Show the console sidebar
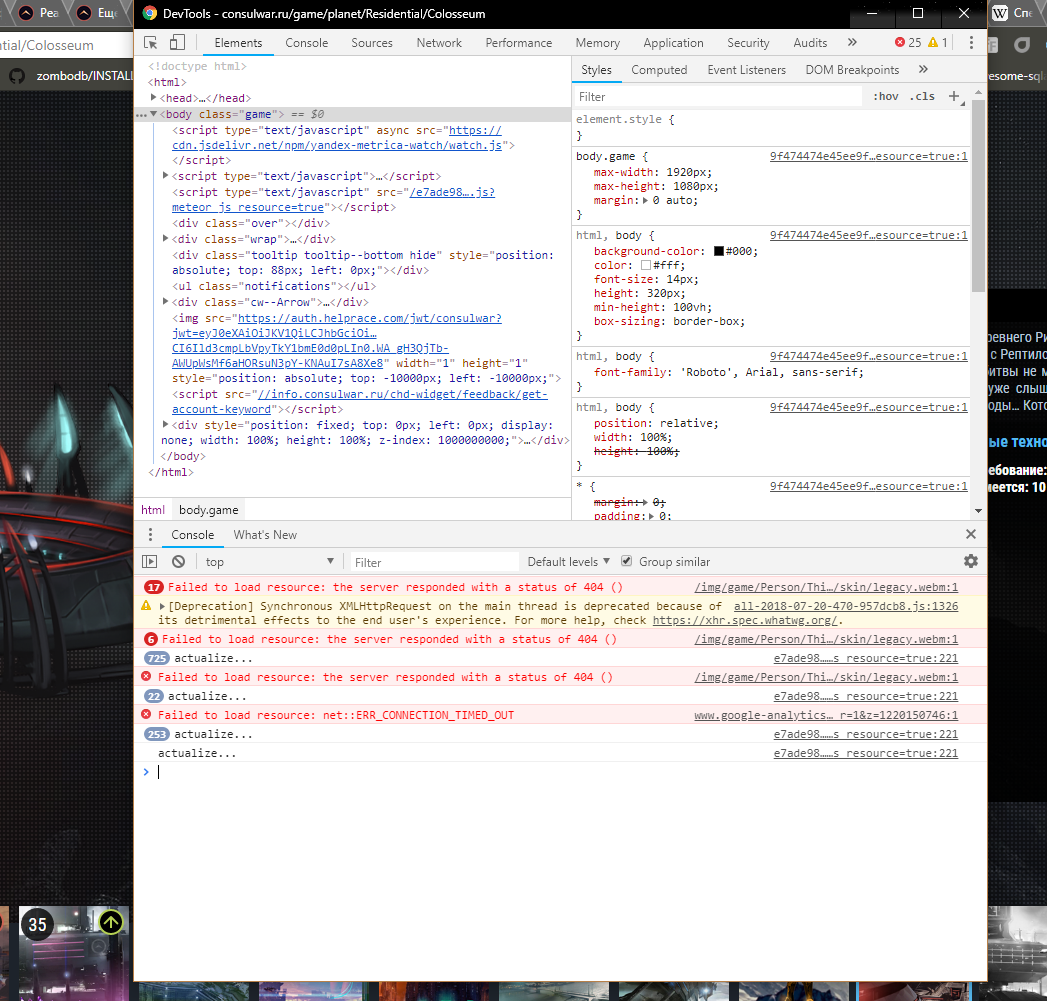Screen dimensions: 1047x1001 tap(149, 562)
